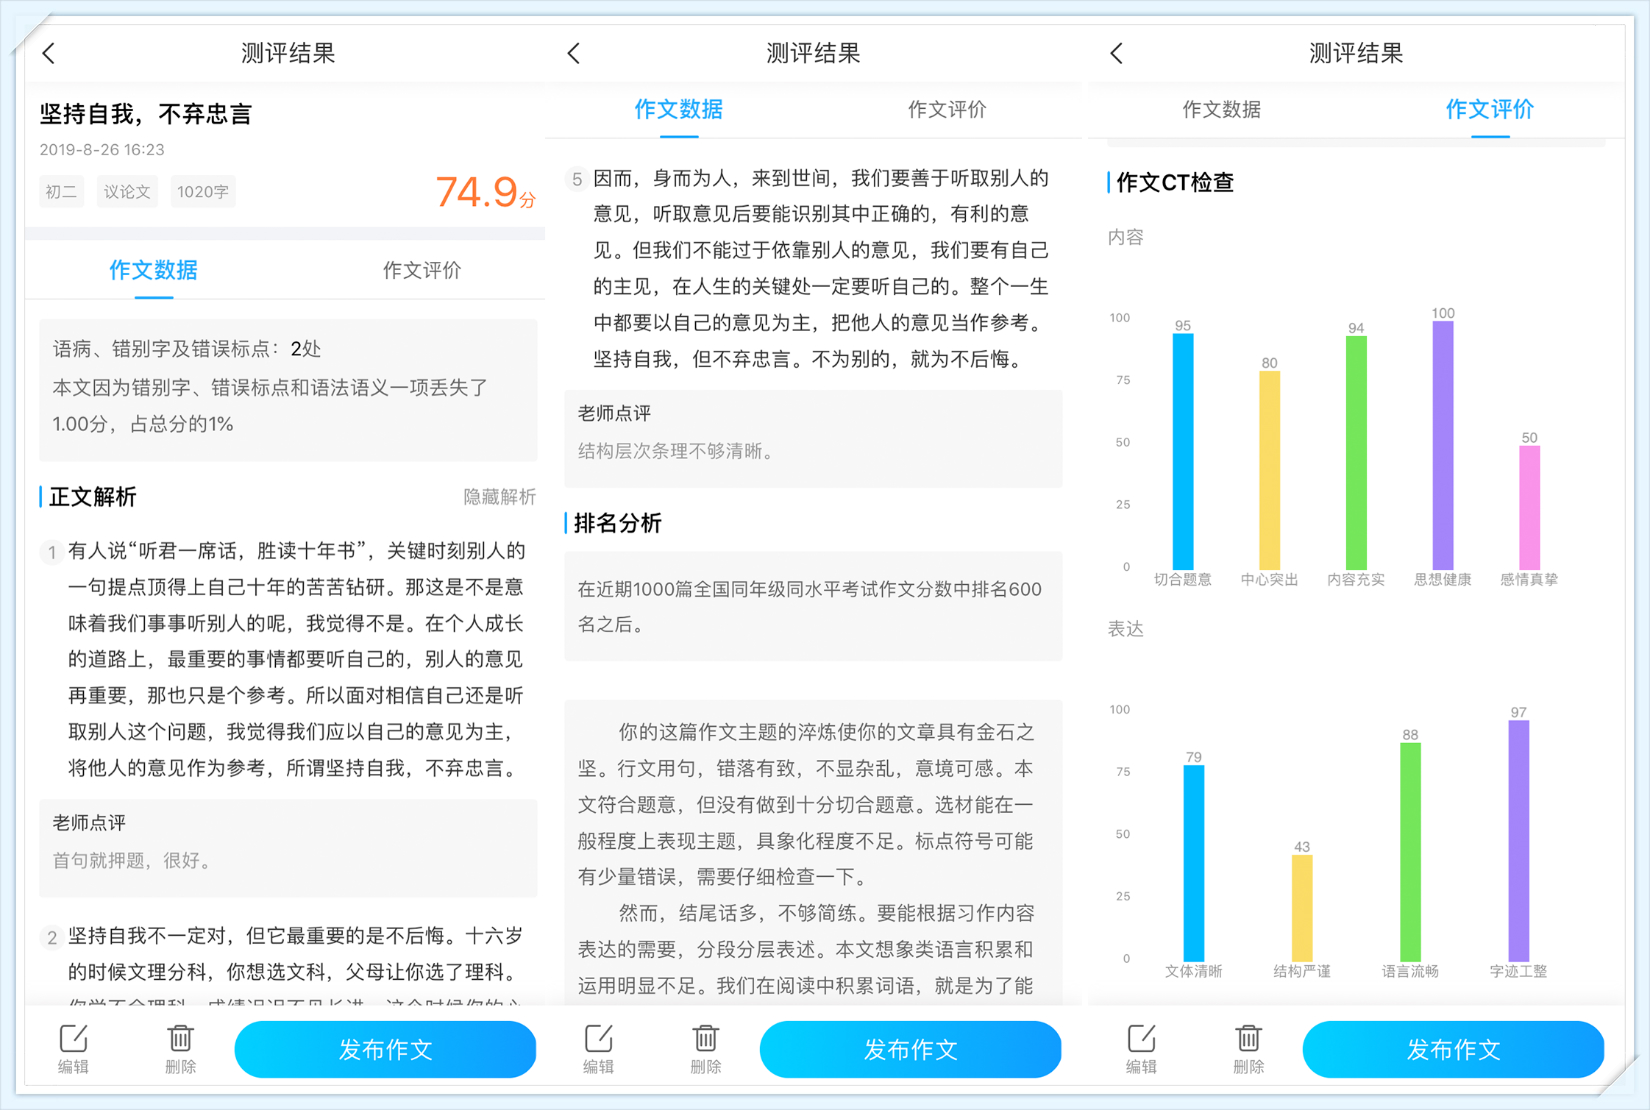Tap the 发布作文 button on the rightmost screen
This screenshot has width=1650, height=1110.
pos(1453,1049)
